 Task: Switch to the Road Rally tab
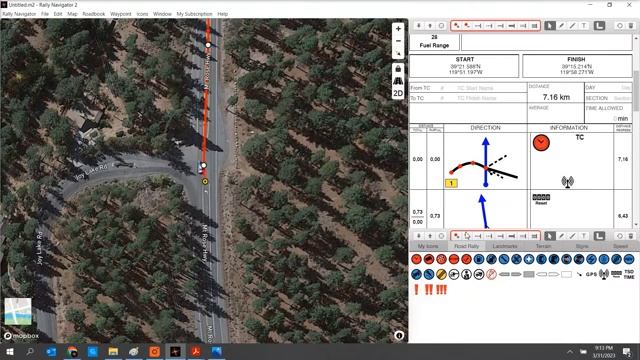(x=467, y=246)
